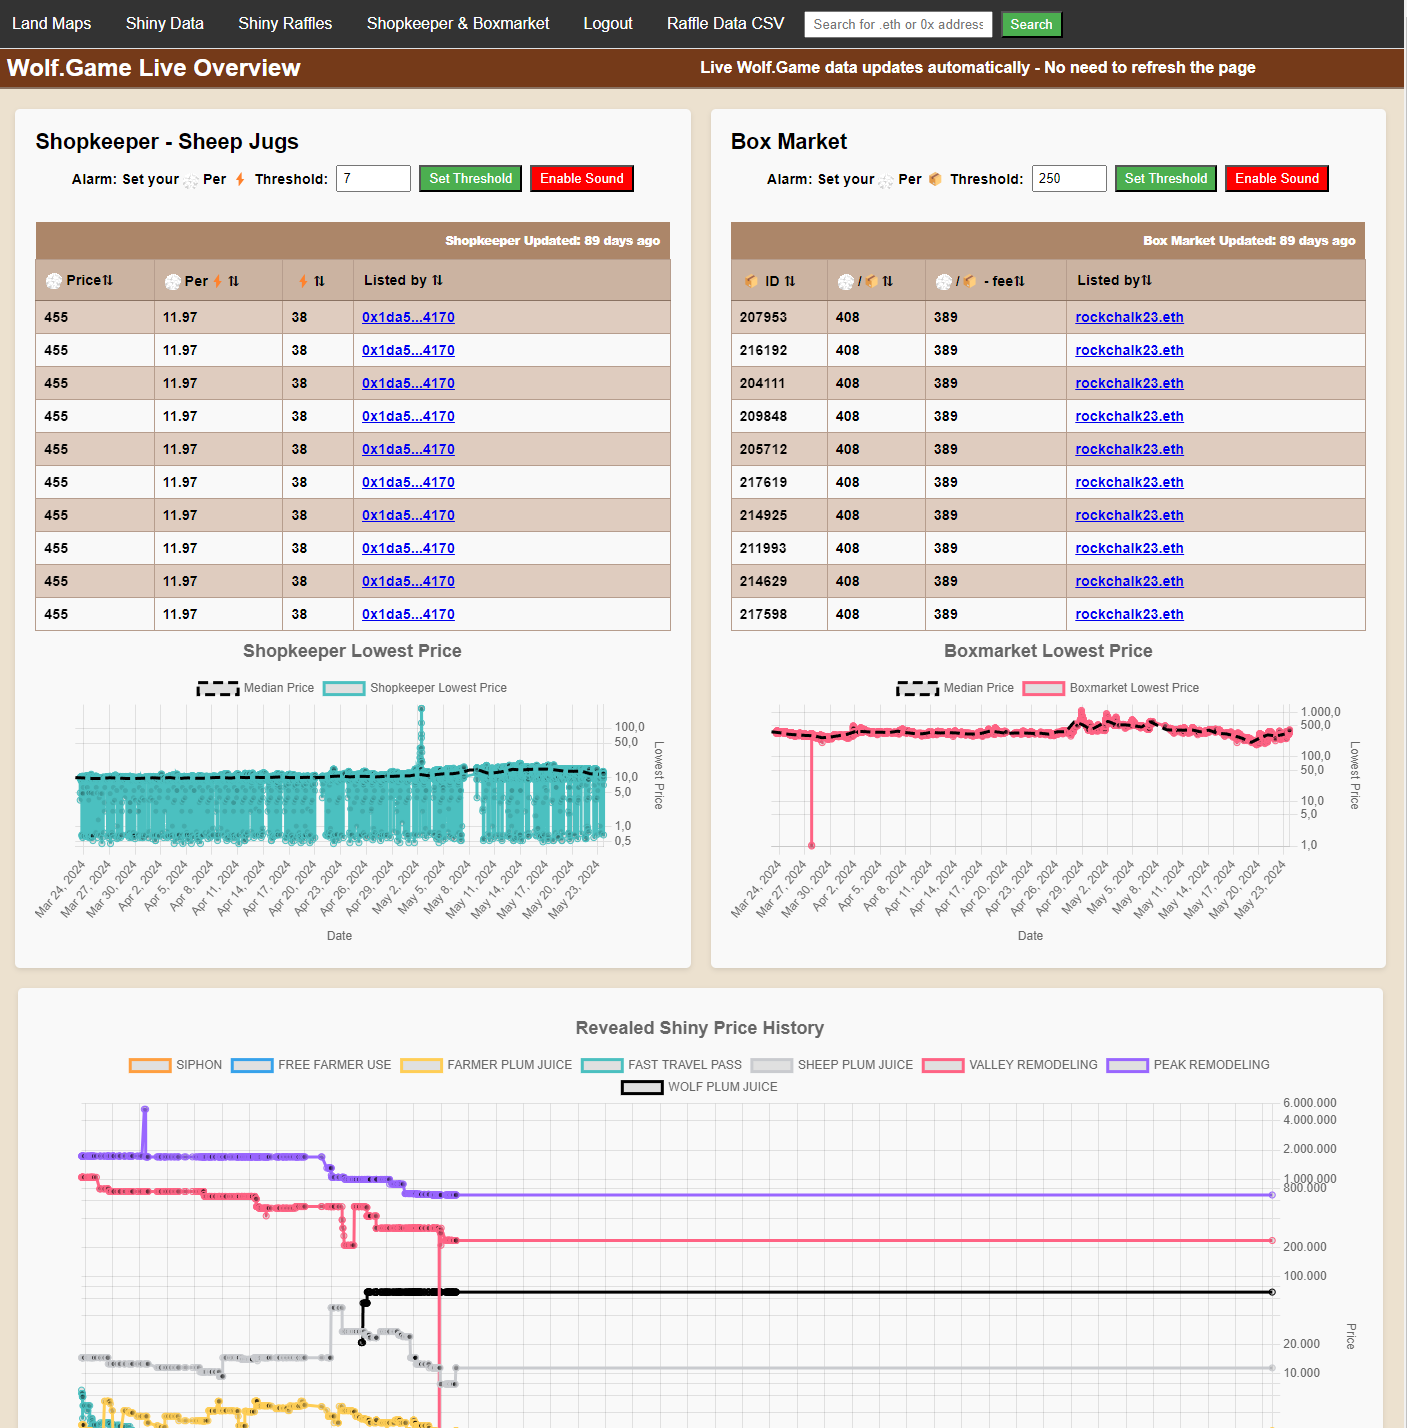Click VALLEY REMODELING pink legend swatch
Screen dimensions: 1407x1428
pyautogui.click(x=943, y=1065)
